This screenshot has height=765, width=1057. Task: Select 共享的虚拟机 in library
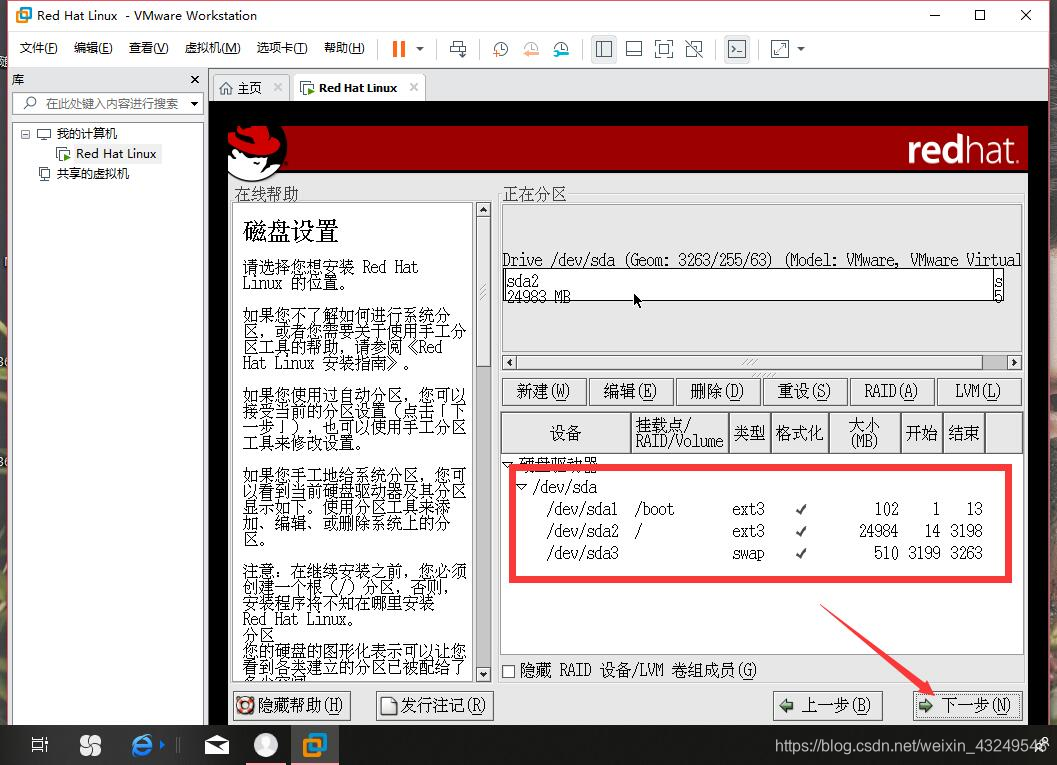pyautogui.click(x=92, y=174)
